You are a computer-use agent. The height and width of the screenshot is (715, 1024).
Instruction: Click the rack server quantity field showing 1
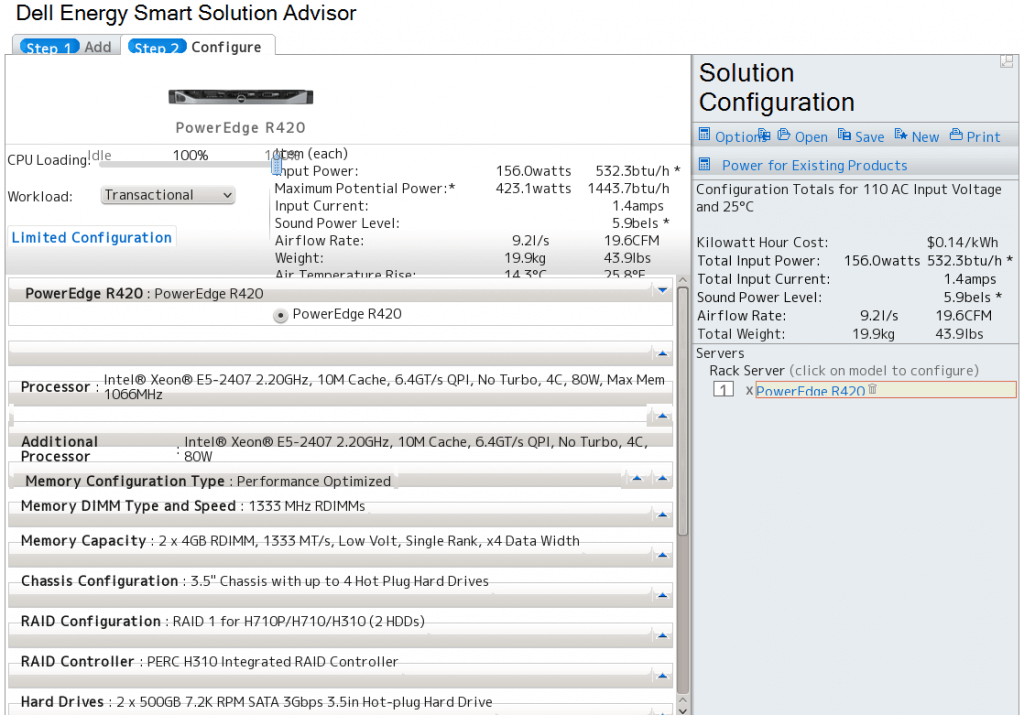point(723,390)
